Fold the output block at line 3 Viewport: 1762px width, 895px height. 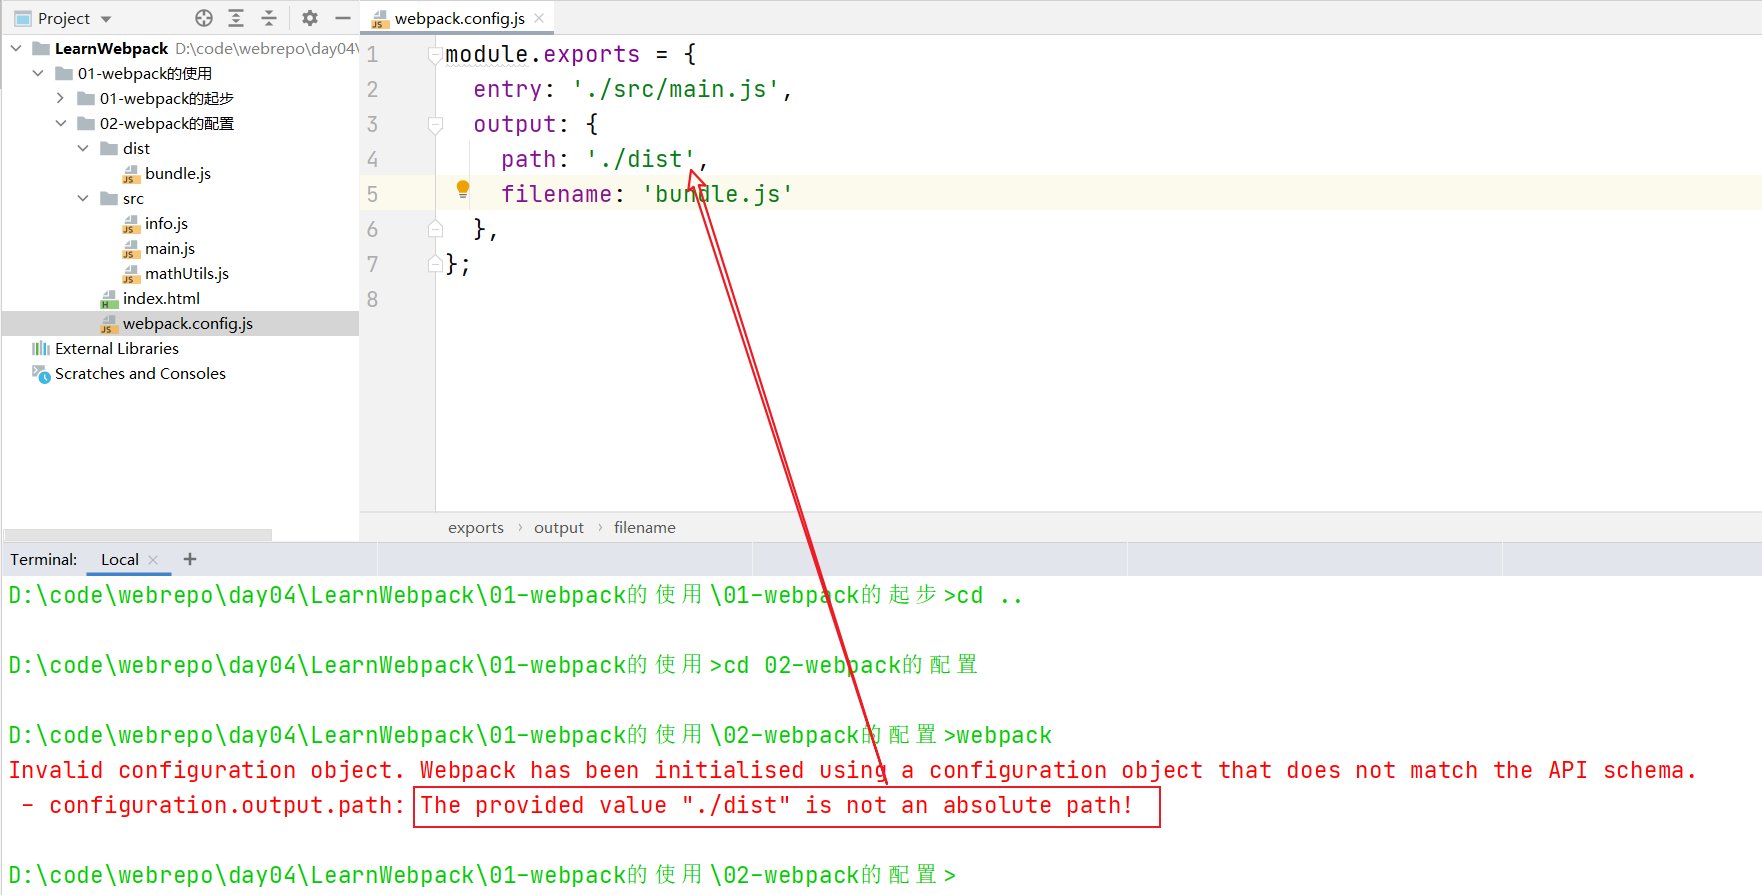[435, 125]
